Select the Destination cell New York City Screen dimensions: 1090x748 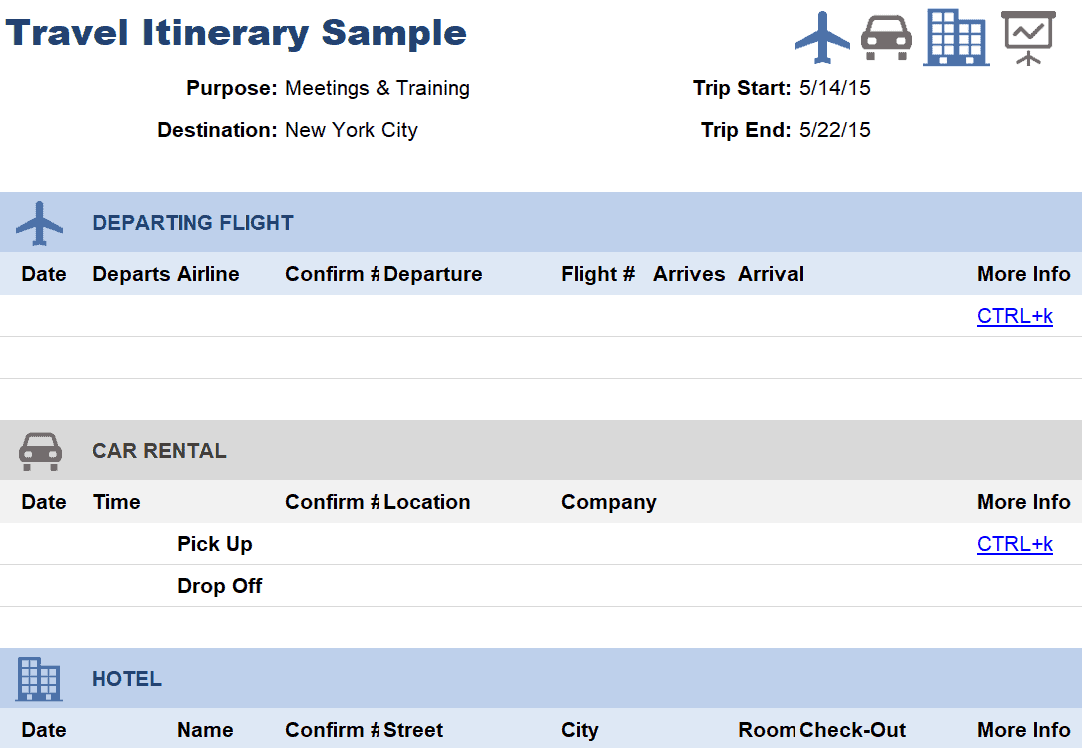351,130
